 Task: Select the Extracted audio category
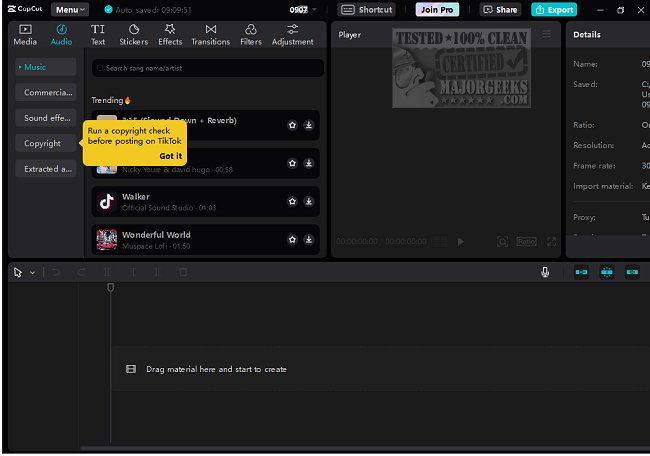tap(46, 169)
